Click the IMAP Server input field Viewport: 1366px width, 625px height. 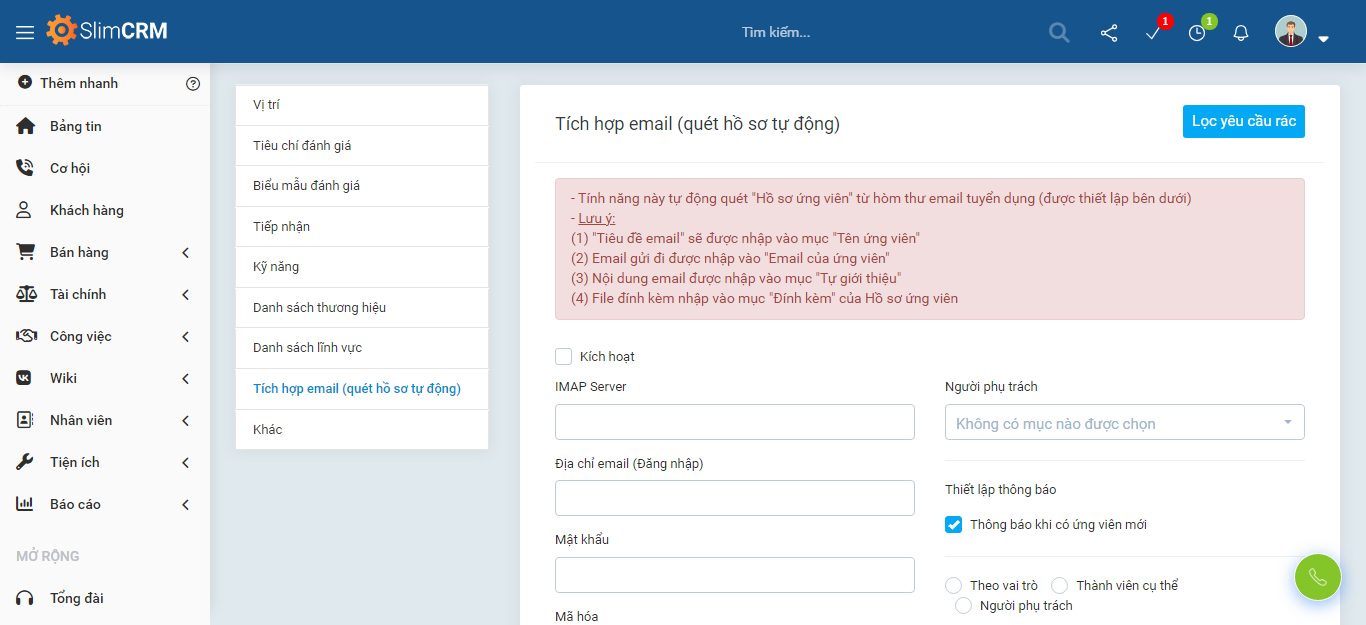pos(734,422)
